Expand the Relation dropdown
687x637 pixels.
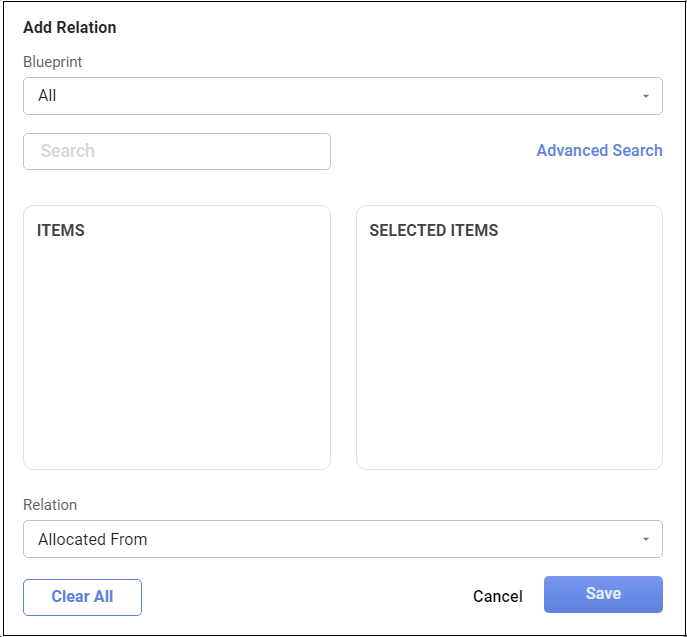click(x=342, y=539)
